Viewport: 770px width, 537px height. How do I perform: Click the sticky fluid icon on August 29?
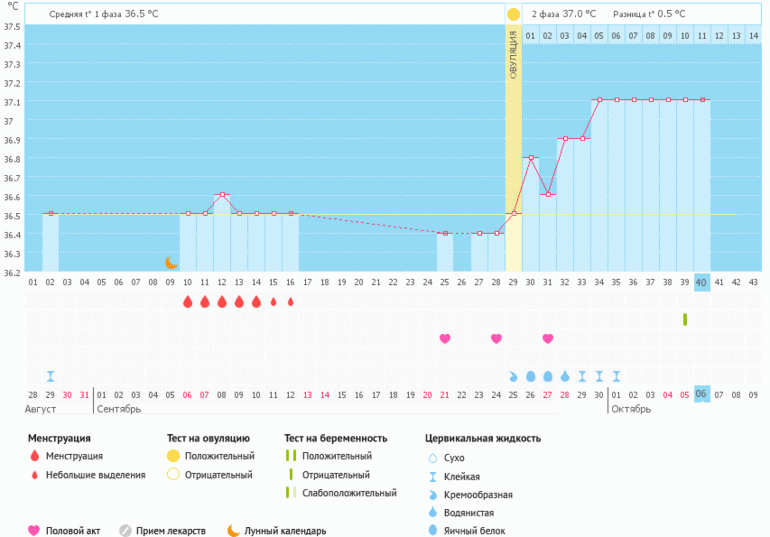[x=50, y=376]
